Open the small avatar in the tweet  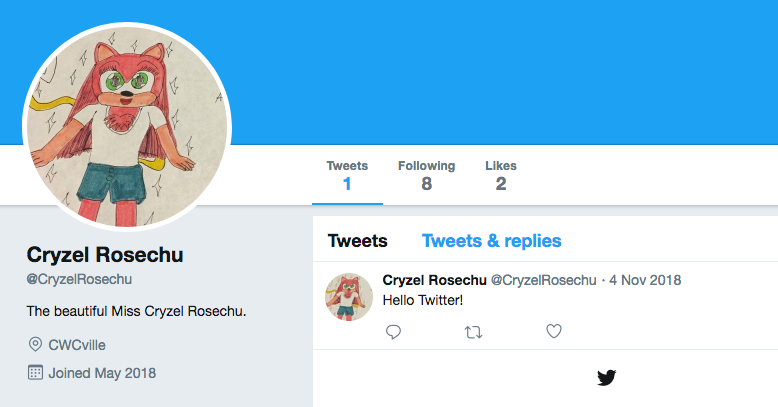point(349,296)
